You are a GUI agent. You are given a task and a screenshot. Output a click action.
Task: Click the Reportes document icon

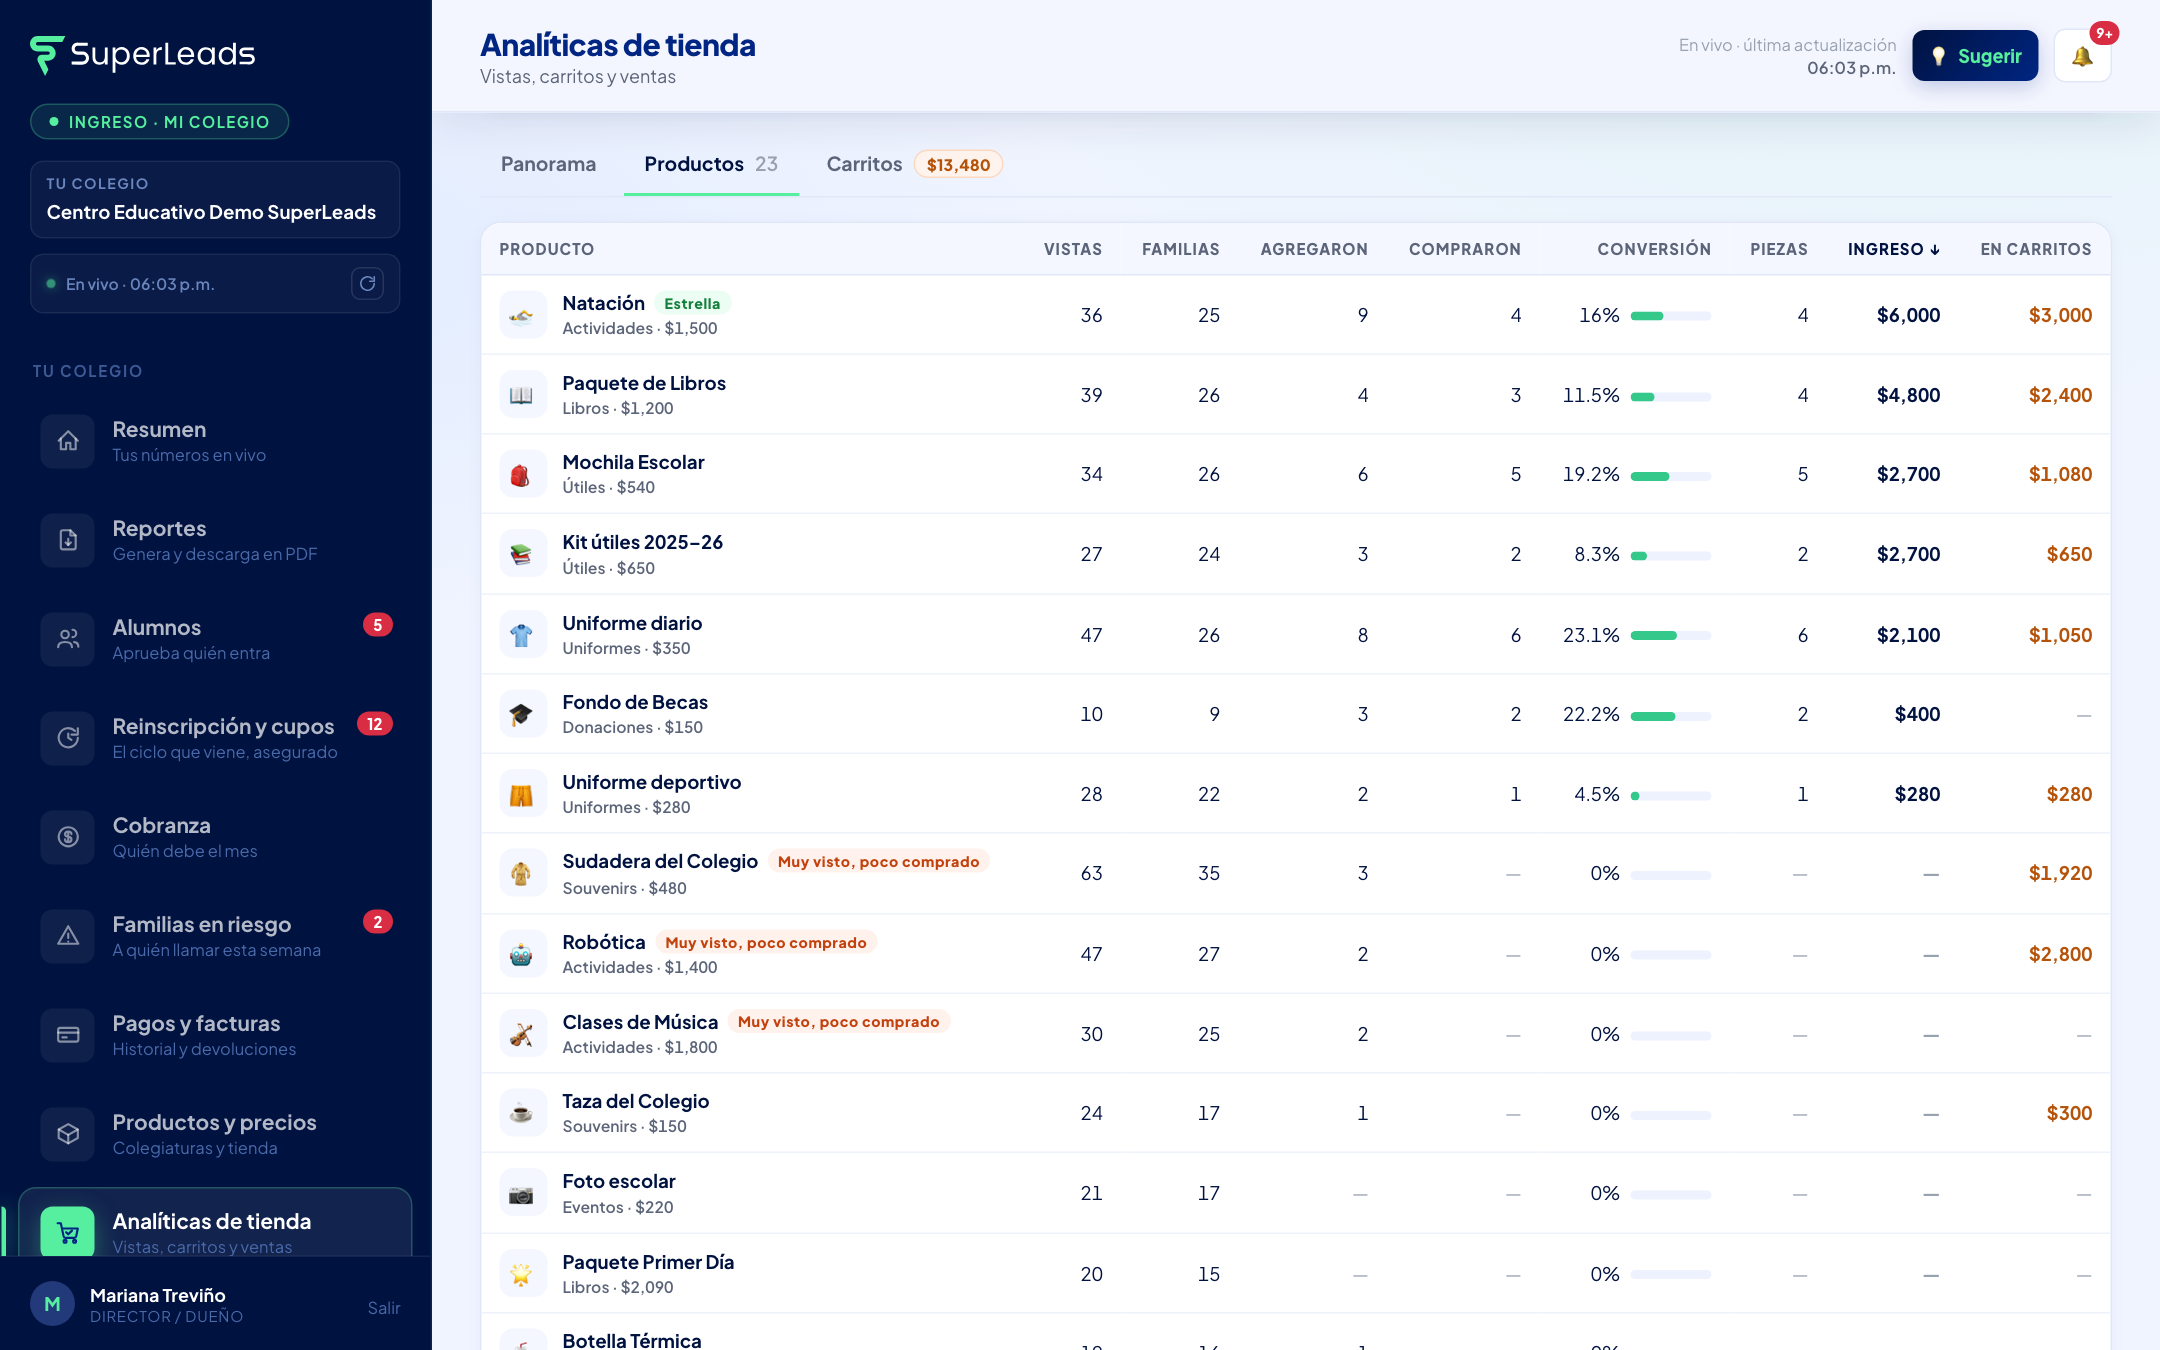point(68,540)
